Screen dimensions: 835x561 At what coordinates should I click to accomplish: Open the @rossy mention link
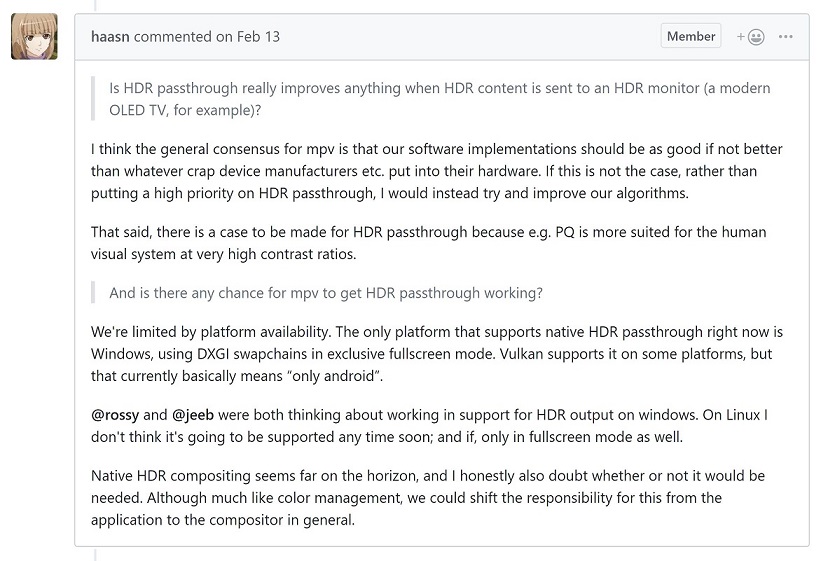115,415
